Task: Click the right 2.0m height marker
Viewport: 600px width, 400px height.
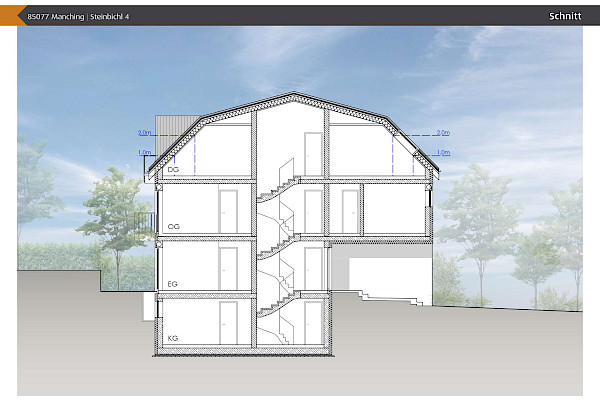Action: (444, 132)
